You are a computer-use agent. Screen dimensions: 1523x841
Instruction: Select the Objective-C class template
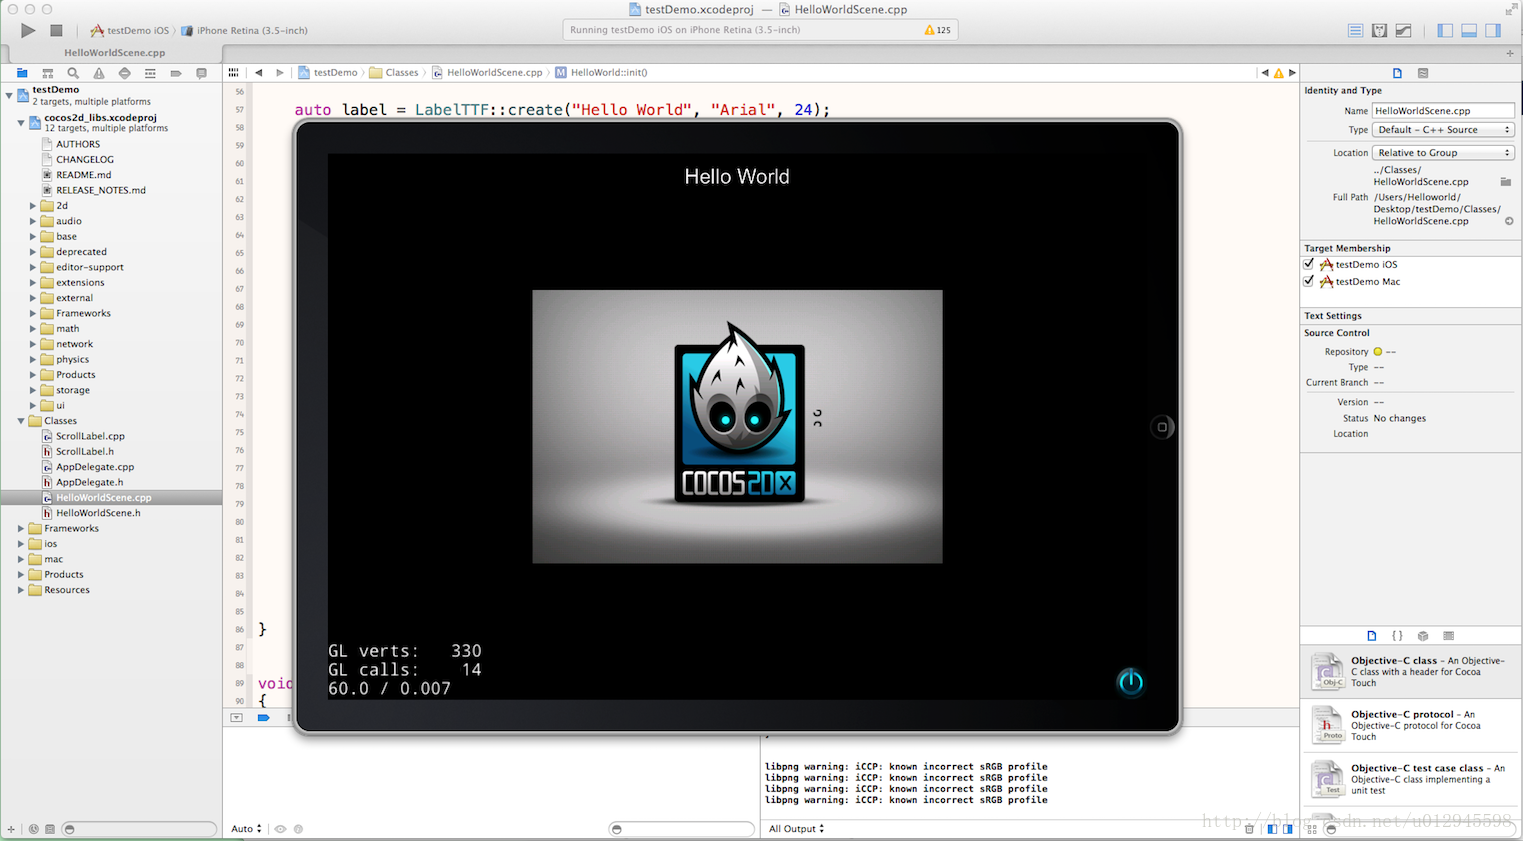click(1410, 672)
